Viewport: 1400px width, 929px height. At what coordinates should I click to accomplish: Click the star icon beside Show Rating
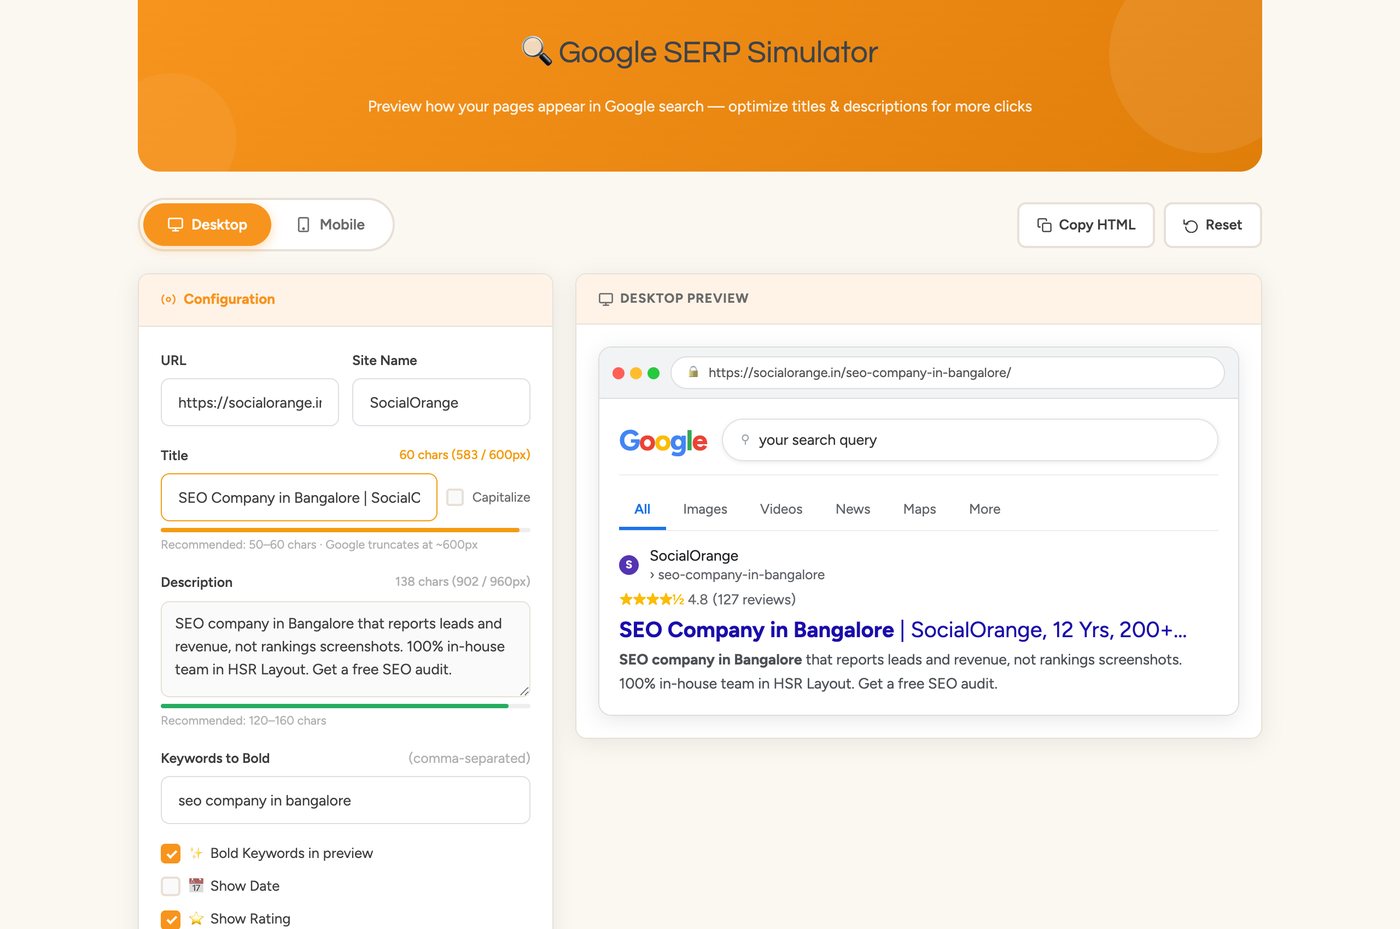tap(196, 919)
